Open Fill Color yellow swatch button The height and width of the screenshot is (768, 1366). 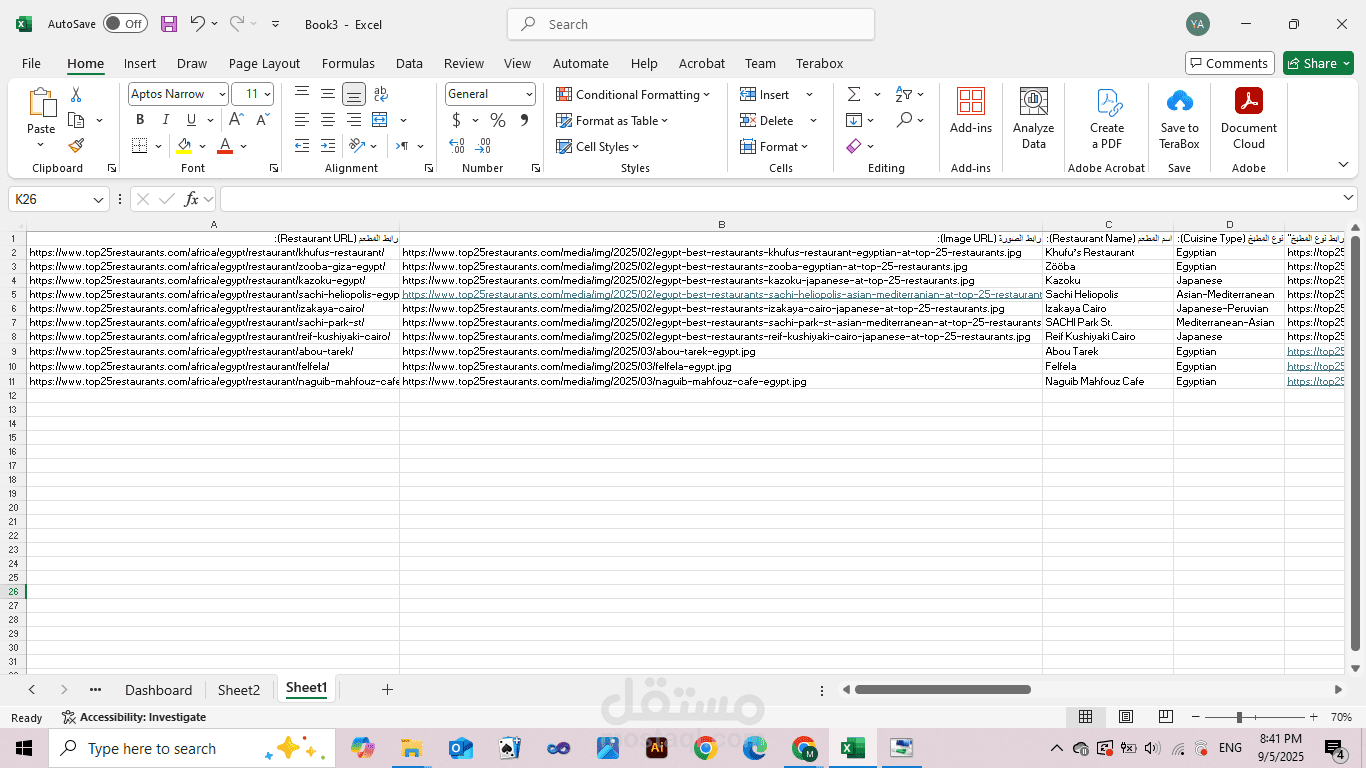coord(184,146)
